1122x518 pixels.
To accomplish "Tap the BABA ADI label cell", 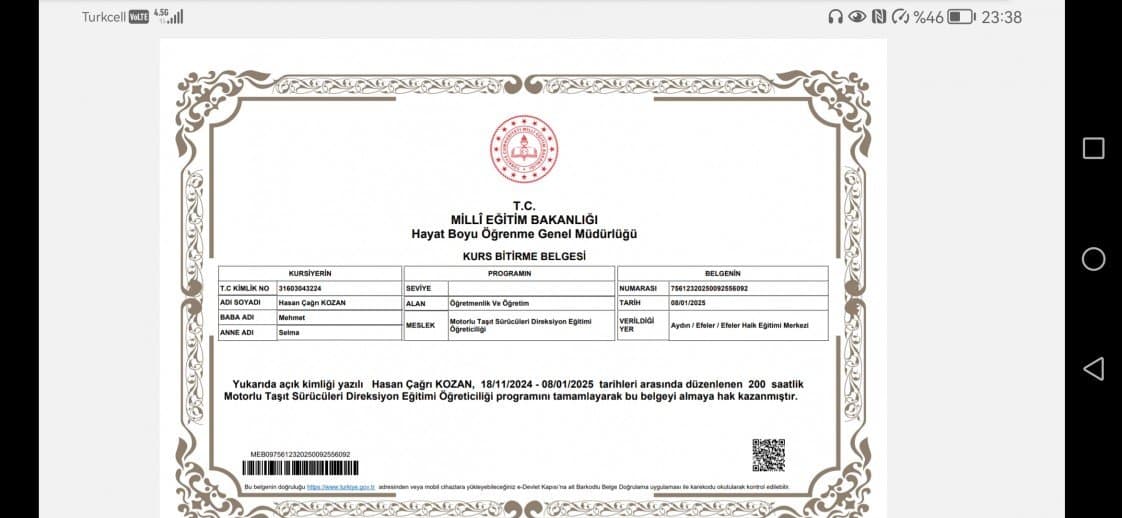I will (248, 318).
